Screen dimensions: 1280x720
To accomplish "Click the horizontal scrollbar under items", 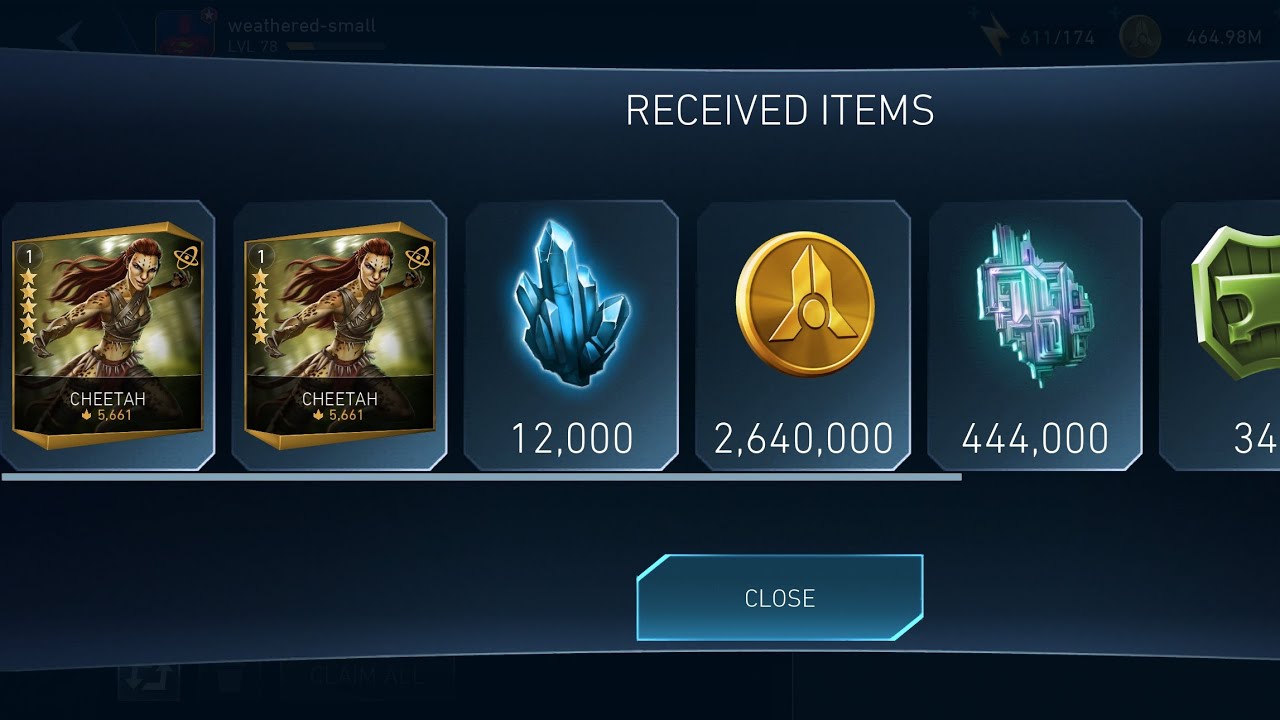I will [481, 478].
